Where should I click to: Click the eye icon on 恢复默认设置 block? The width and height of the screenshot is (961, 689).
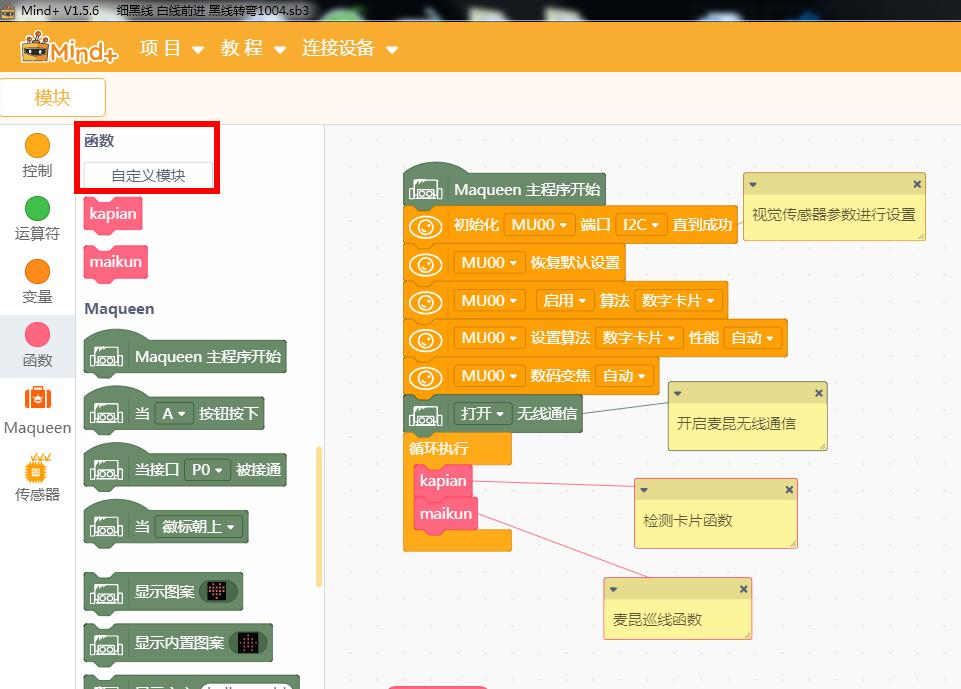tap(425, 265)
